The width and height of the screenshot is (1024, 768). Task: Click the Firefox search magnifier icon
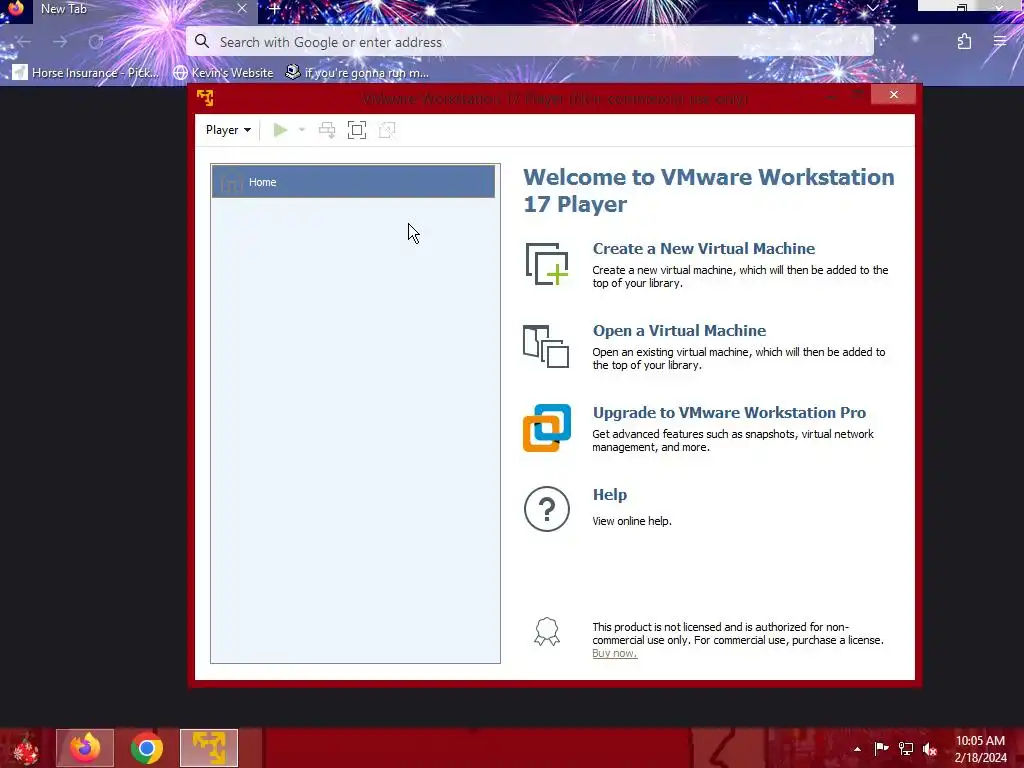pyautogui.click(x=202, y=42)
